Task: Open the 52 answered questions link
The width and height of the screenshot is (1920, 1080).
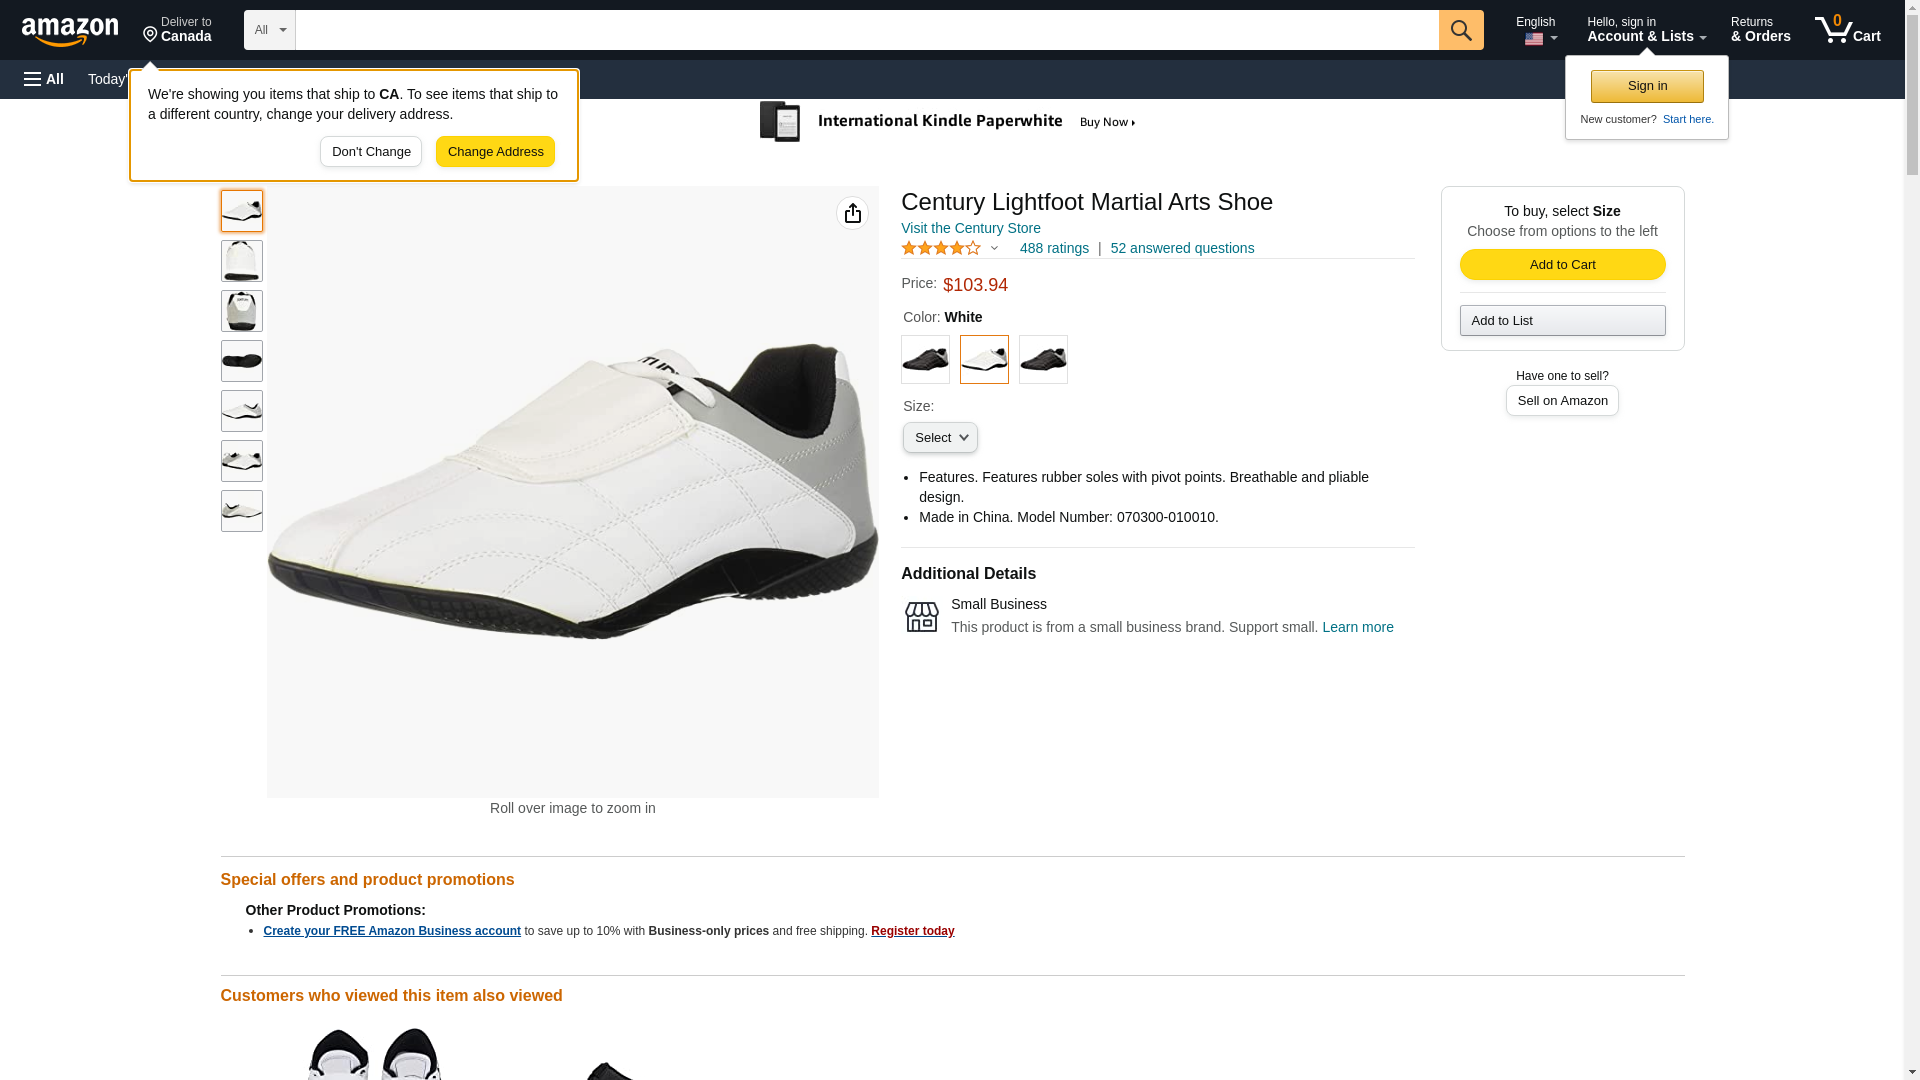Action: pyautogui.click(x=1182, y=248)
